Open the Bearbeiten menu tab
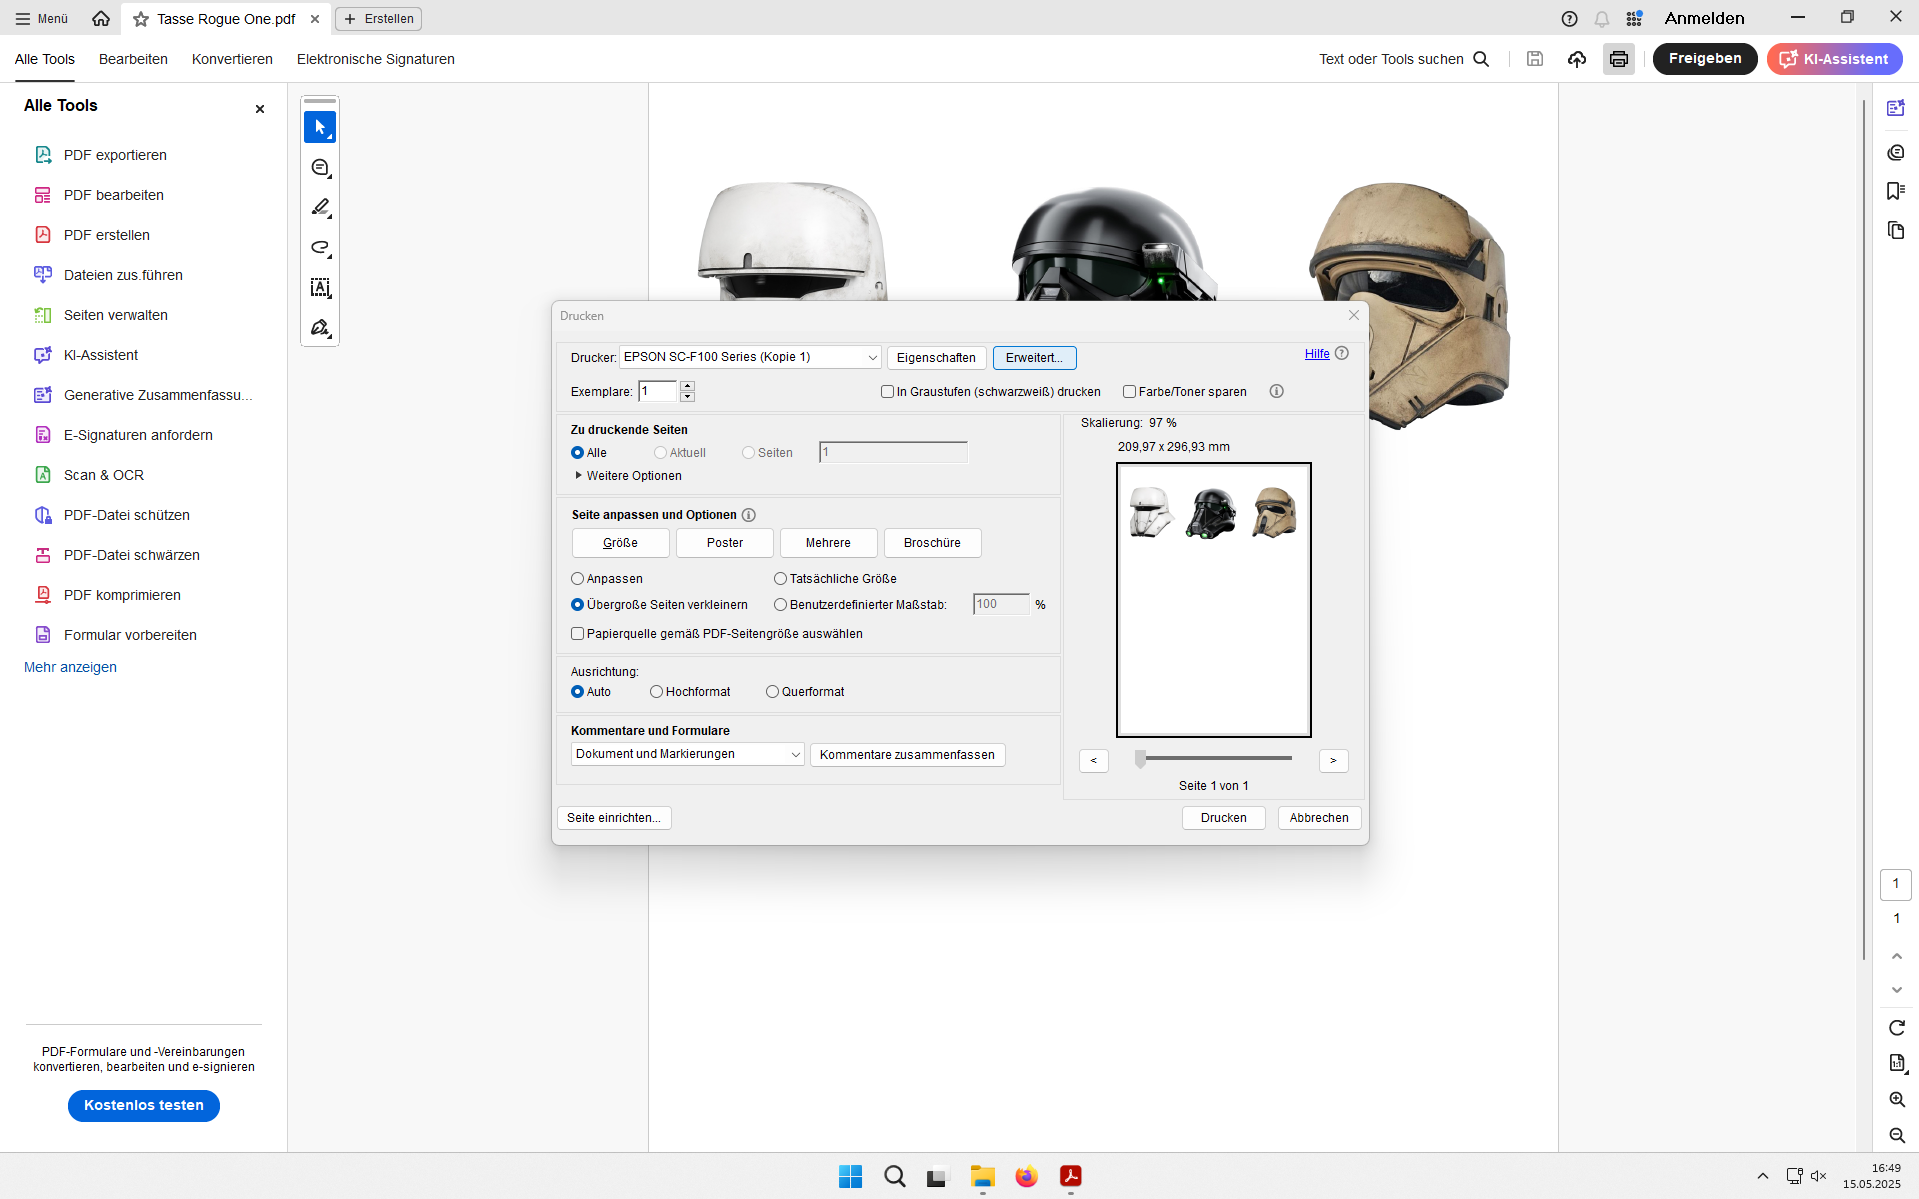This screenshot has width=1919, height=1199. [x=133, y=59]
